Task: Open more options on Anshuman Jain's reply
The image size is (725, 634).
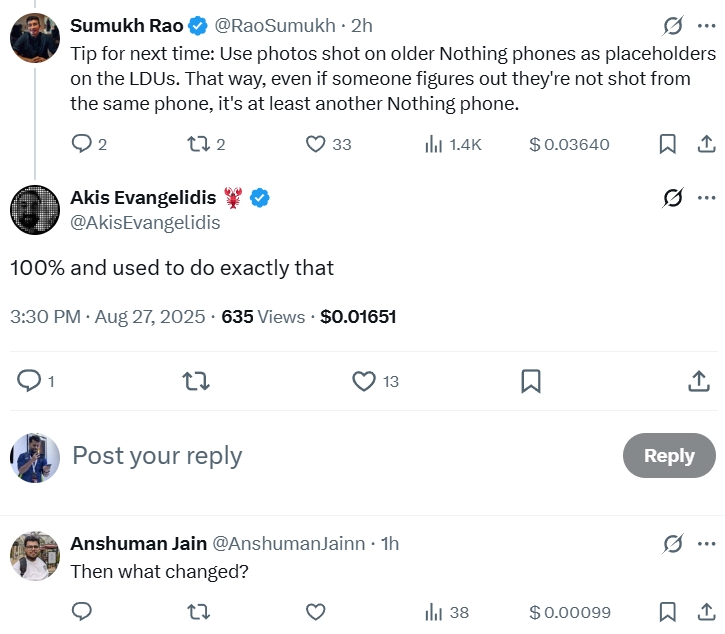Action: point(706,543)
